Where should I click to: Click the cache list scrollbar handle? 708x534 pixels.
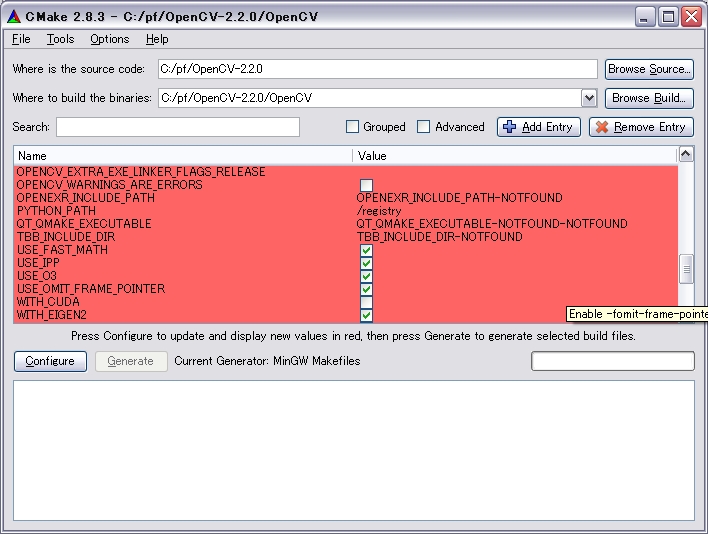[686, 269]
